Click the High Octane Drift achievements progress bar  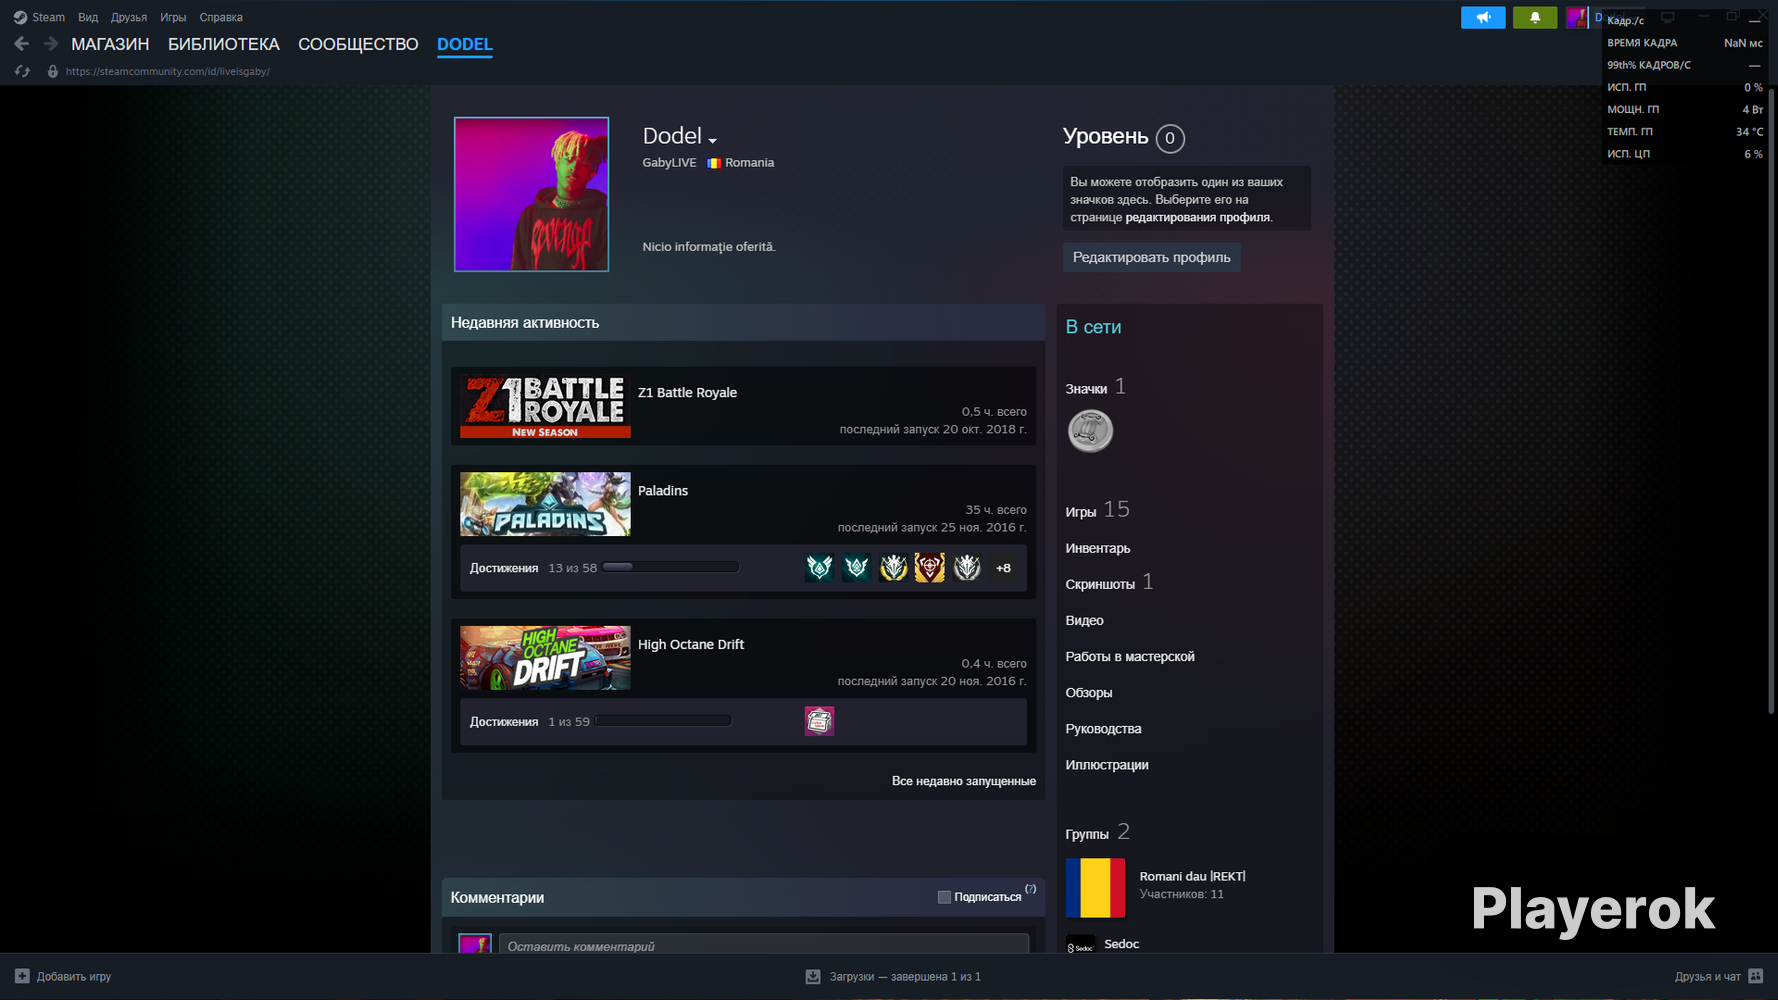pos(663,721)
